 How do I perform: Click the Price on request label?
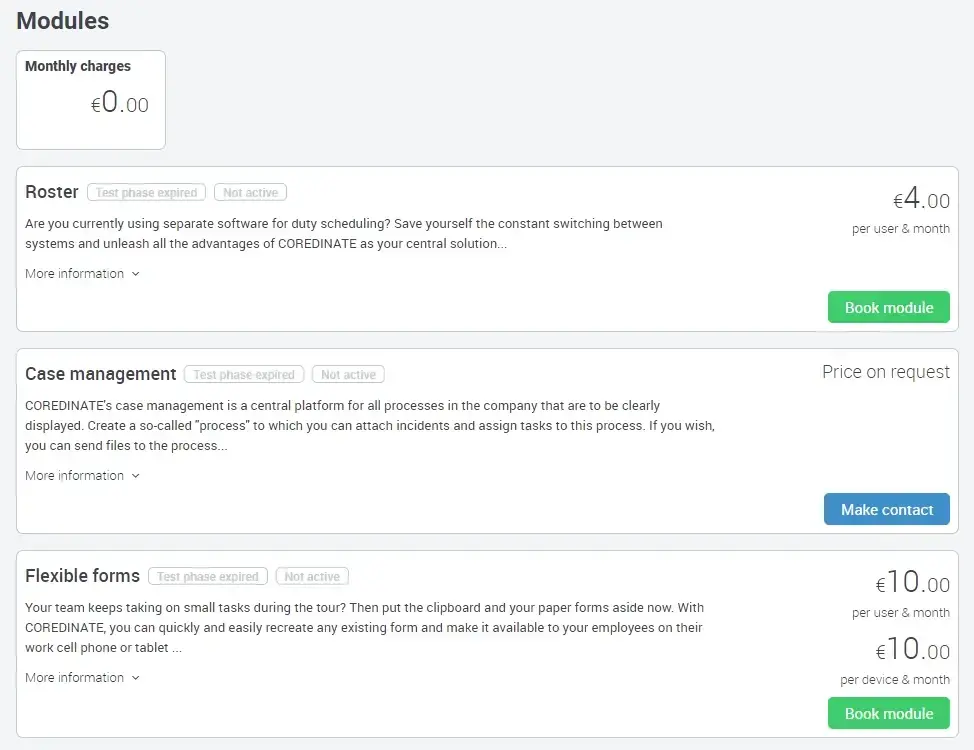click(x=885, y=372)
